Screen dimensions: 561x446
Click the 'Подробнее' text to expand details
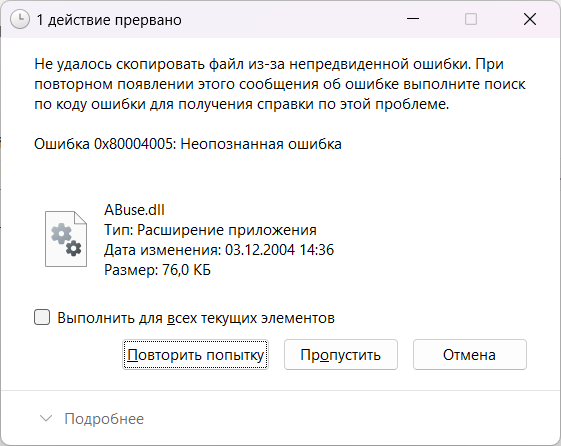click(x=104, y=419)
